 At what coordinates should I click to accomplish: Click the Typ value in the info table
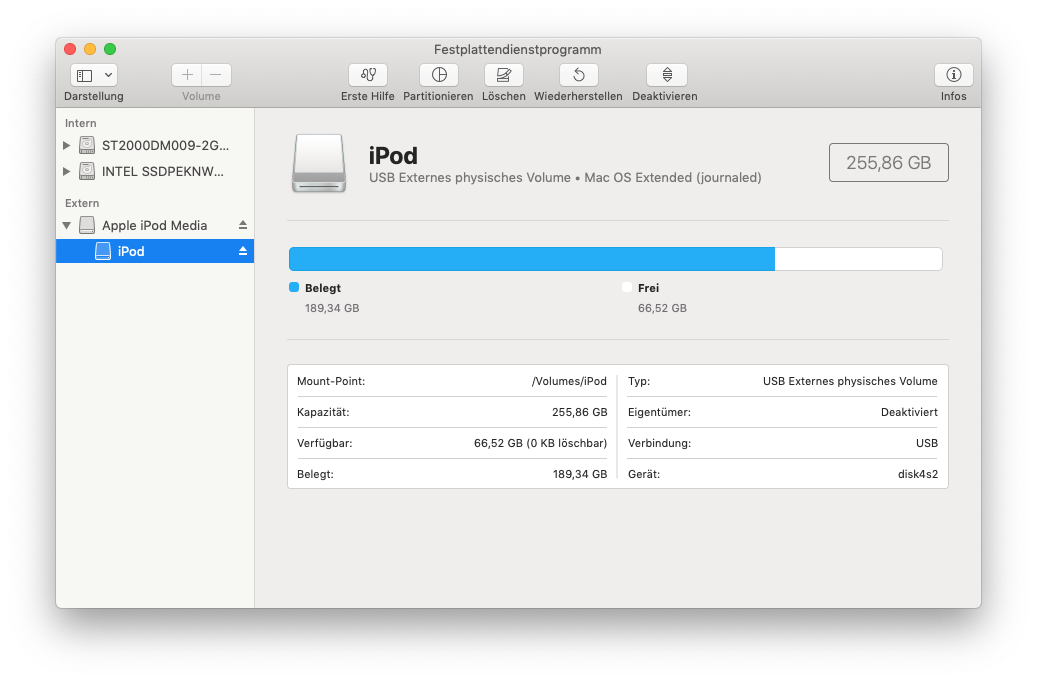coord(850,382)
